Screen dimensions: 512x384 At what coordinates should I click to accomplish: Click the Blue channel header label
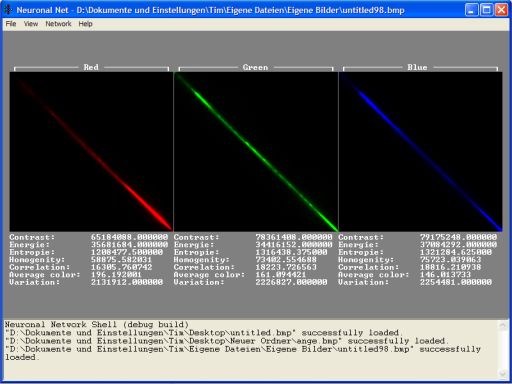pyautogui.click(x=417, y=67)
